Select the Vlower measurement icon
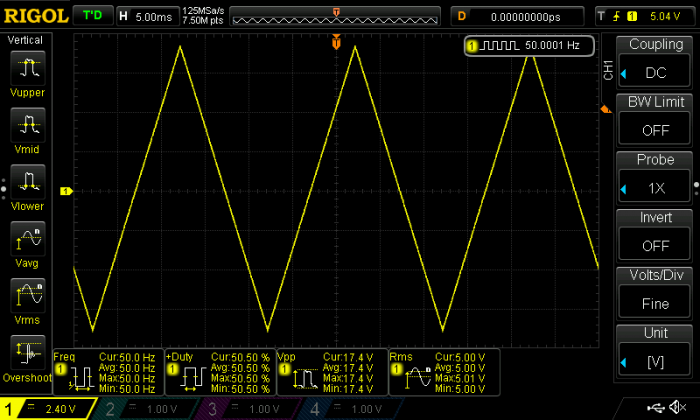The height and width of the screenshot is (420, 700). [28, 182]
